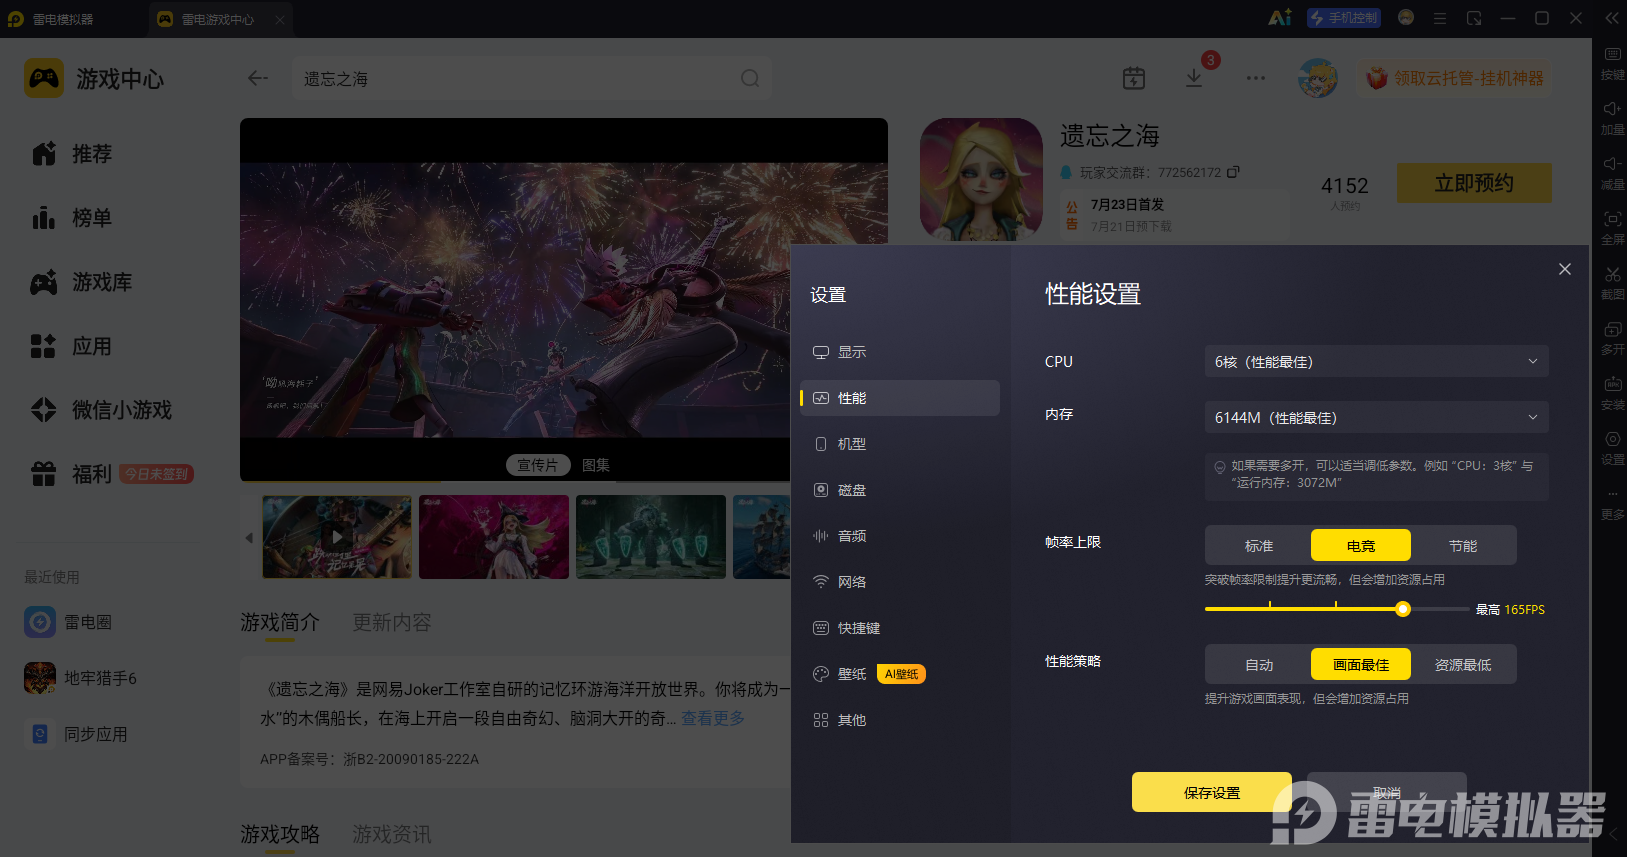The width and height of the screenshot is (1627, 857).
Task: Show previous thumbnails with the left arrow
Action: 249,538
